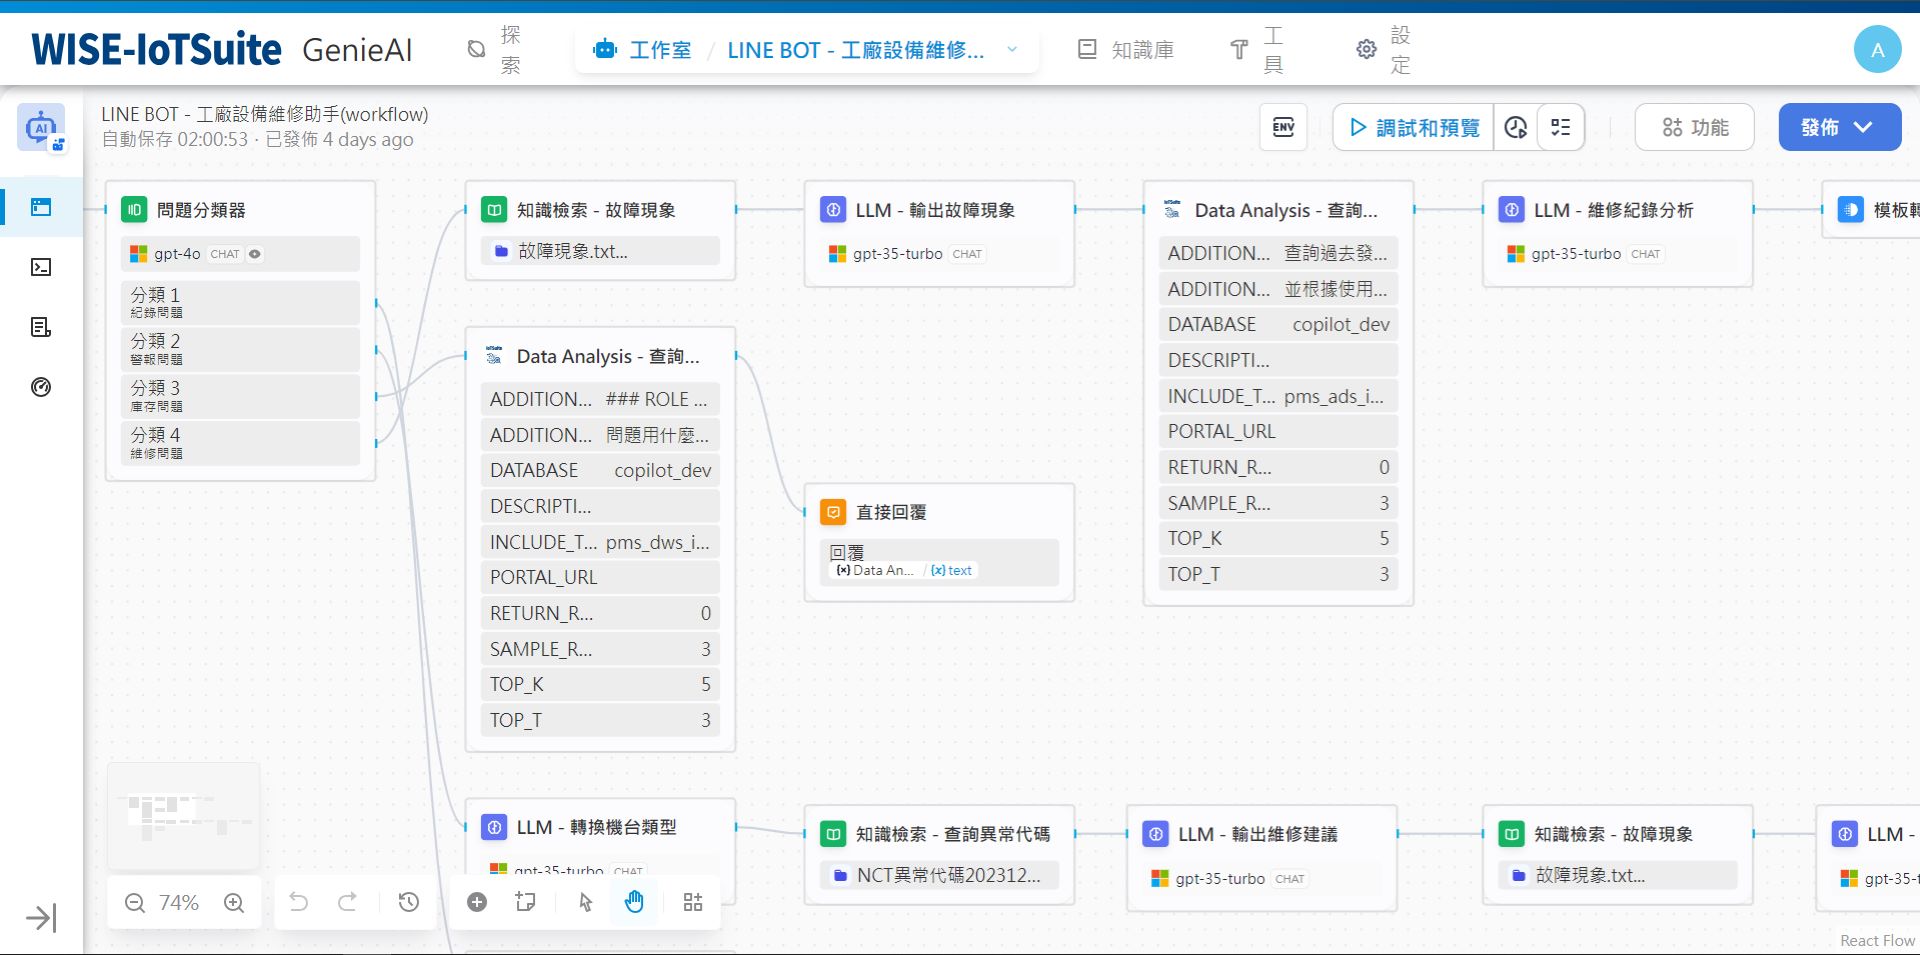
Task: Click INCLUDE_T... pms_dws_i... row
Action: click(600, 542)
